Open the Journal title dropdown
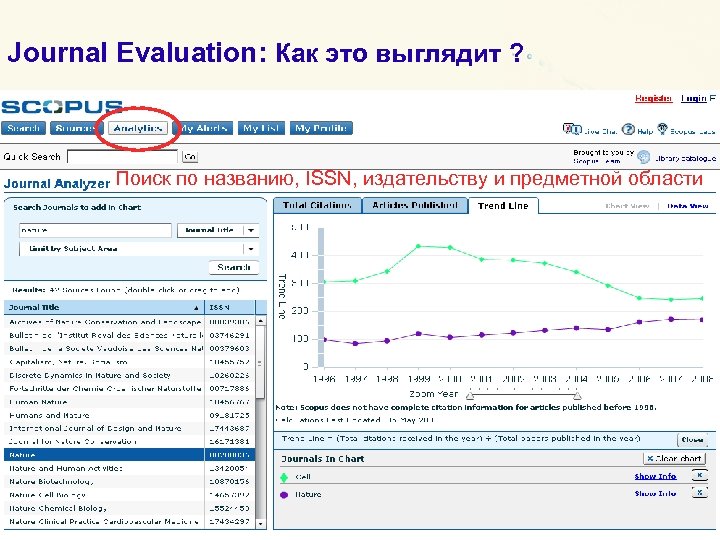The width and height of the screenshot is (720, 540). click(218, 230)
